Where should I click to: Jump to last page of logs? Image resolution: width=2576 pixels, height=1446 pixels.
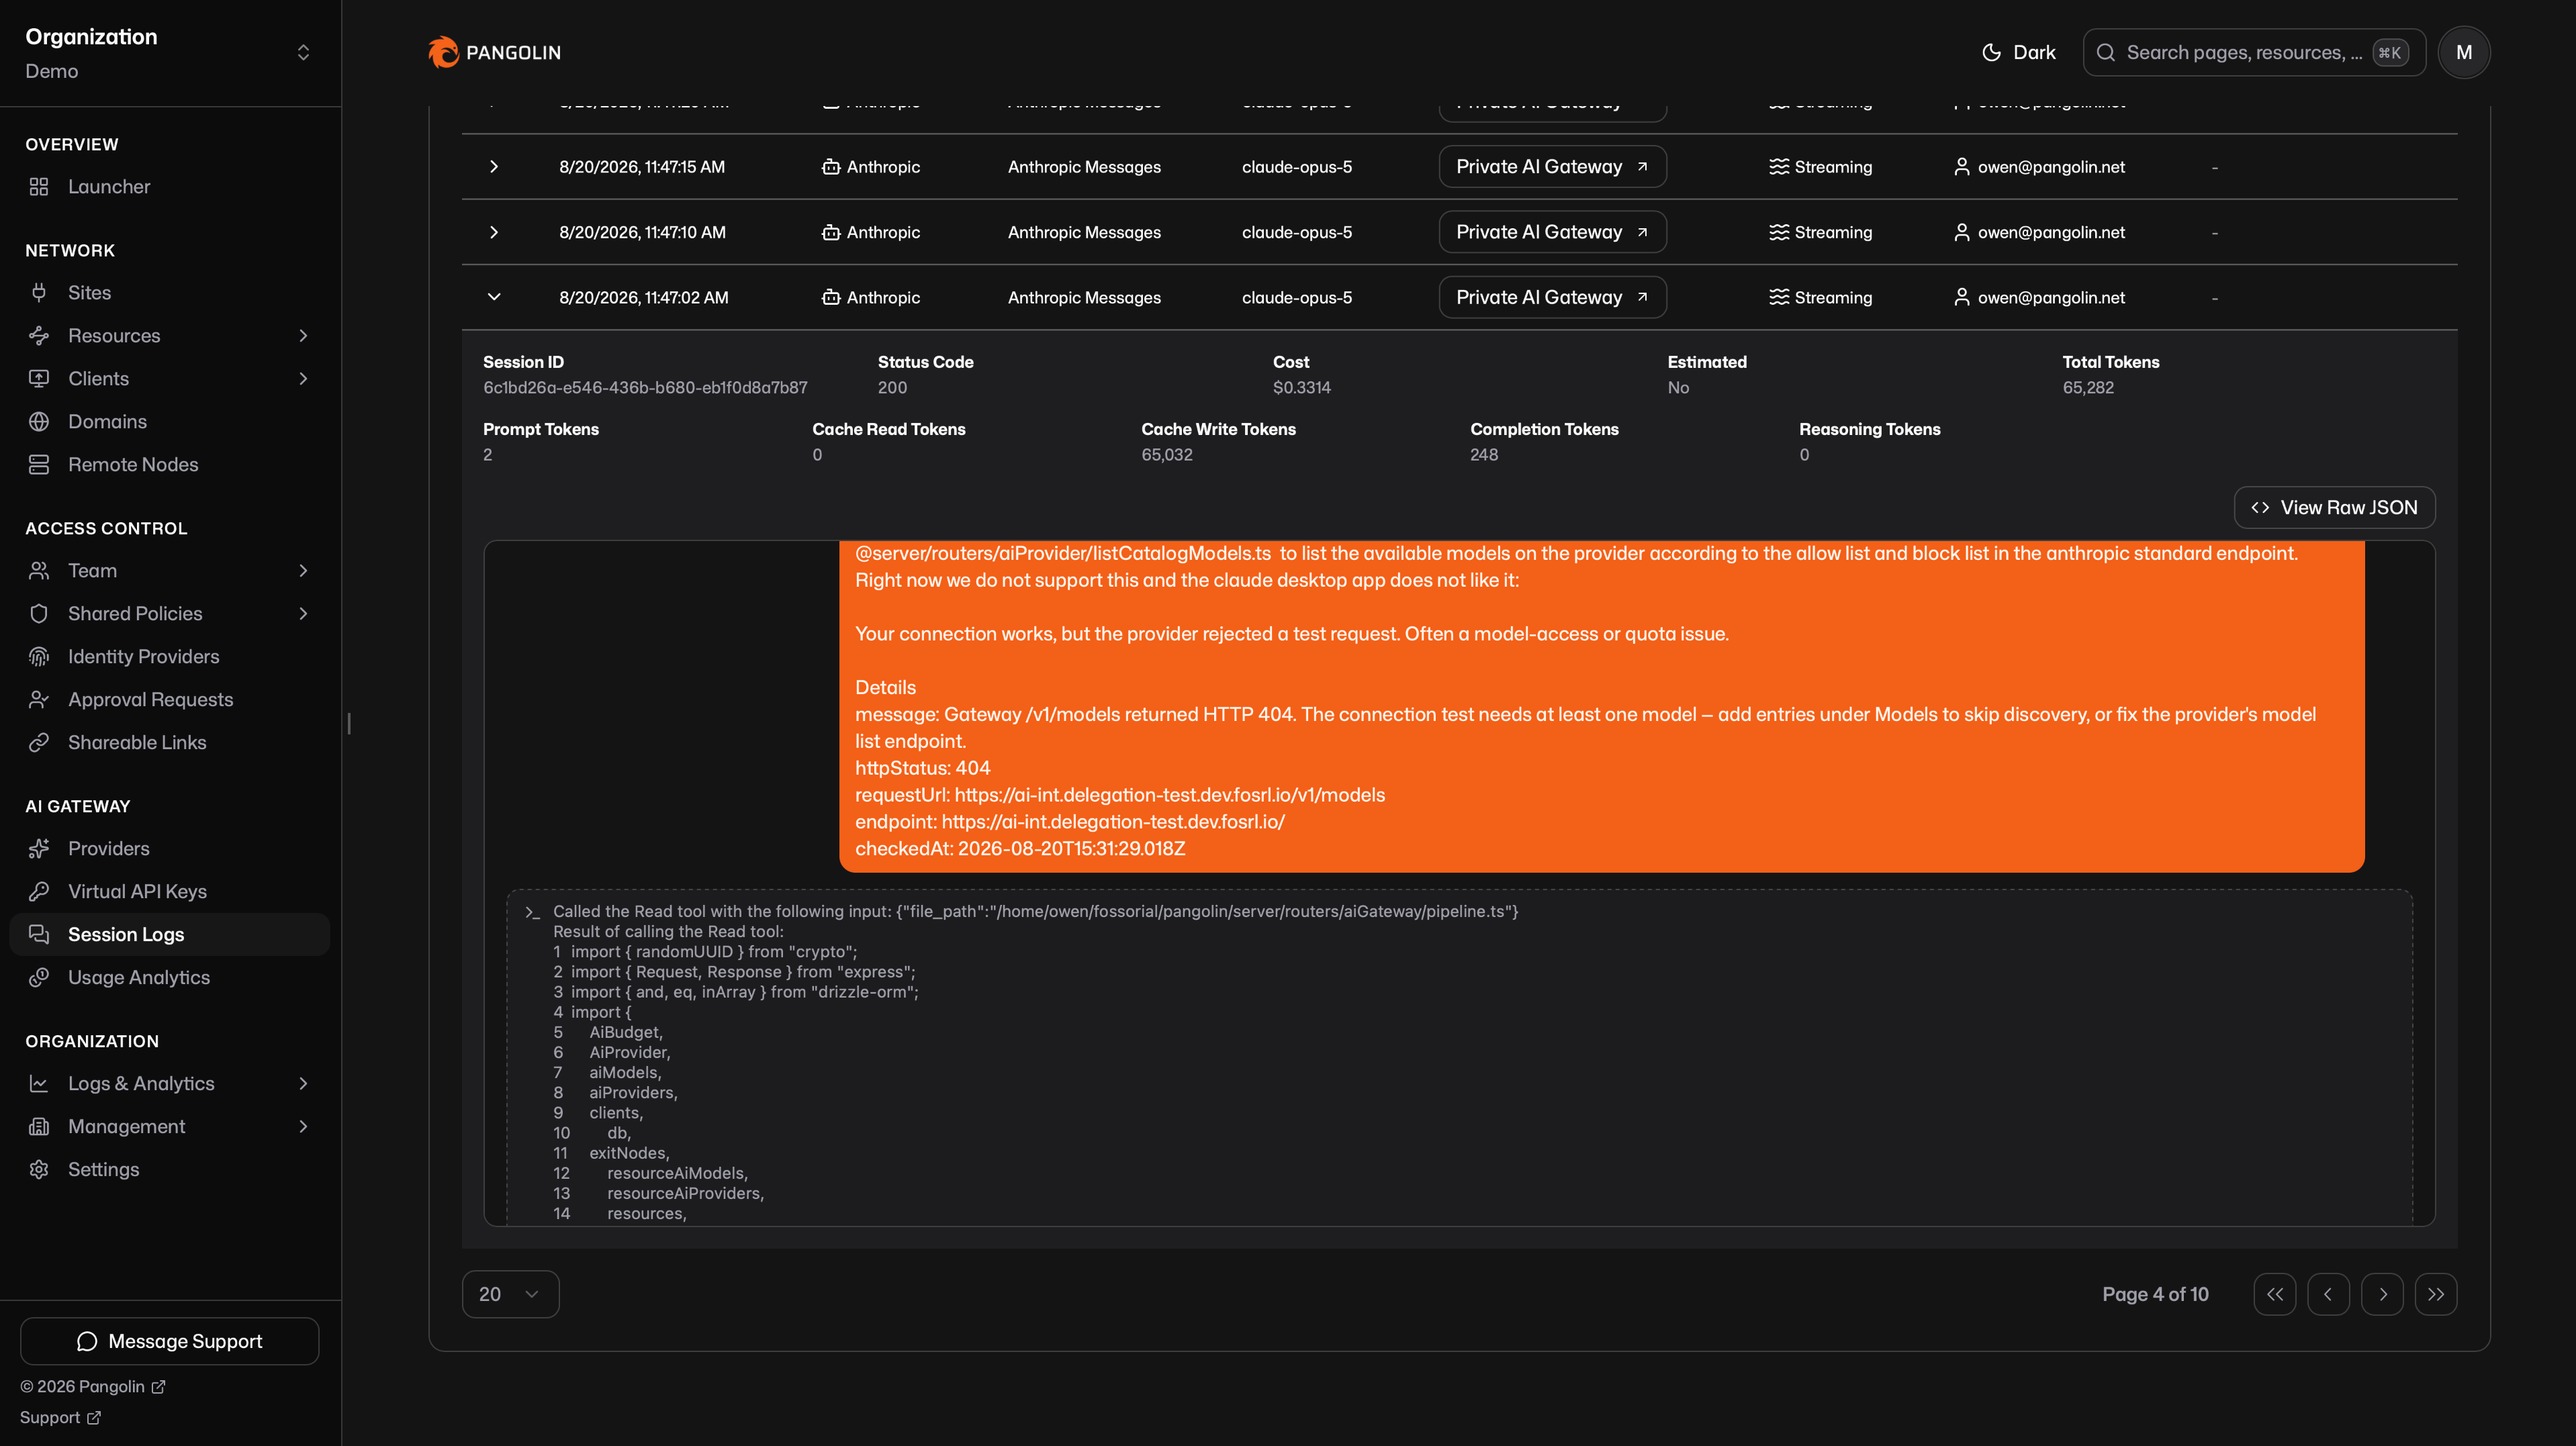point(2436,1294)
